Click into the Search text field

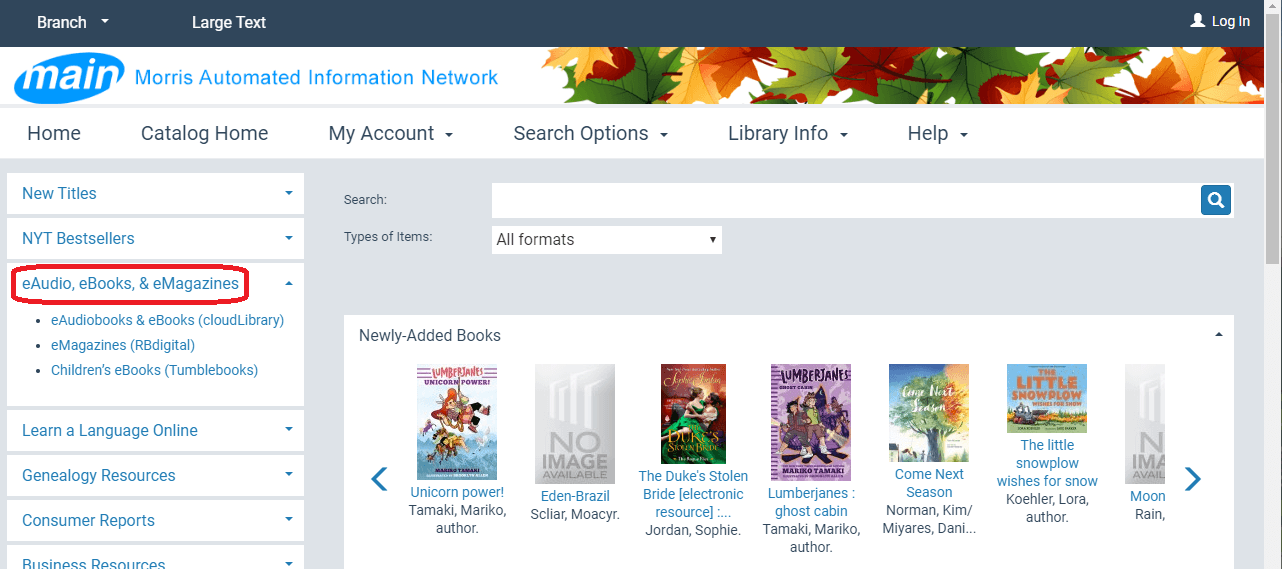[845, 200]
